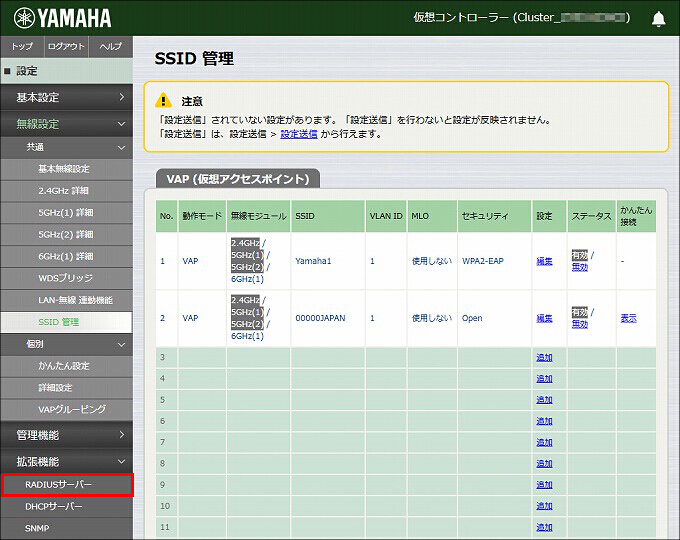
Task: Edit SSID 00000JAPAN via 編集 link
Action: [544, 318]
